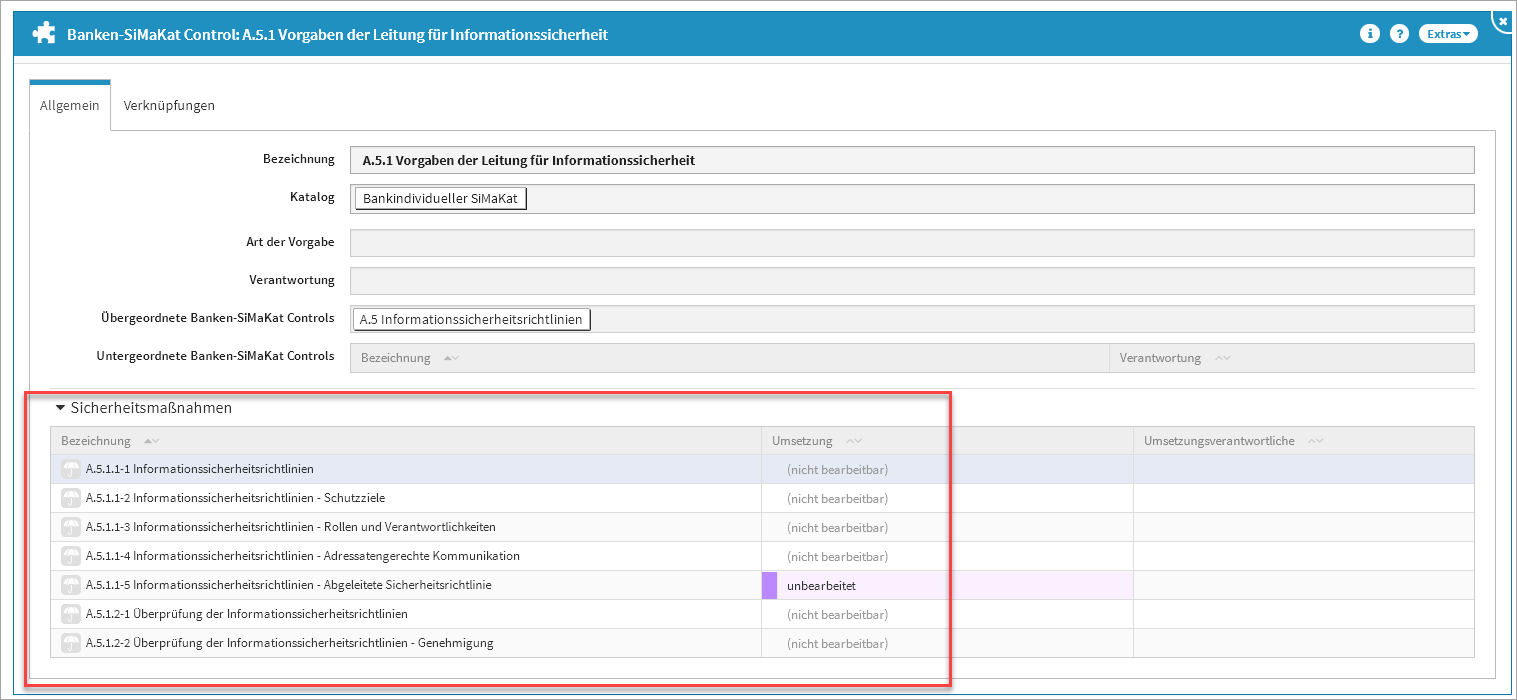1517x700 pixels.
Task: Open help question mark icon
Action: pyautogui.click(x=1399, y=34)
